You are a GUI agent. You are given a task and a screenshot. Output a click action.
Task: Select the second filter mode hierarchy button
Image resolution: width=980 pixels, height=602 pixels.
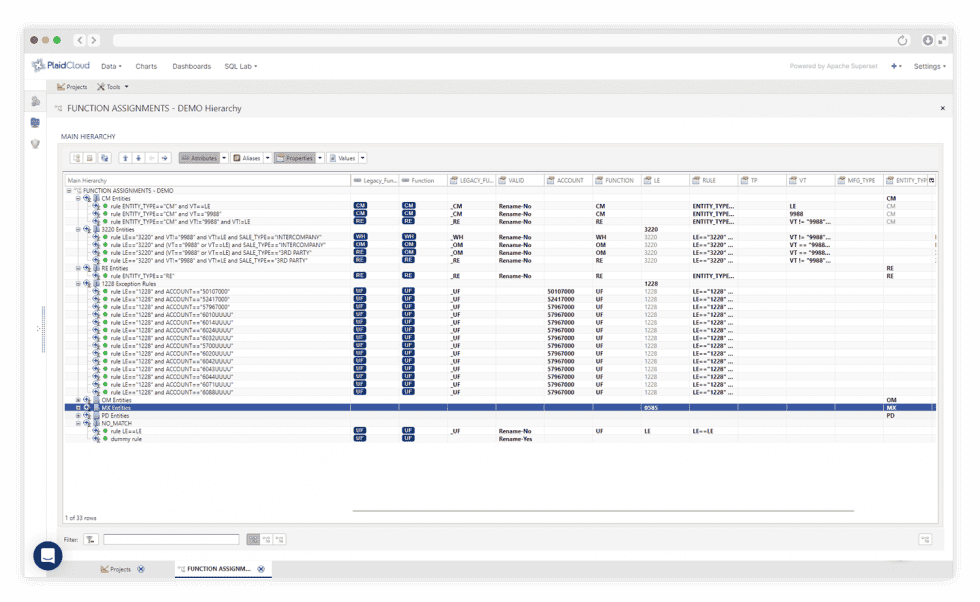(266, 539)
